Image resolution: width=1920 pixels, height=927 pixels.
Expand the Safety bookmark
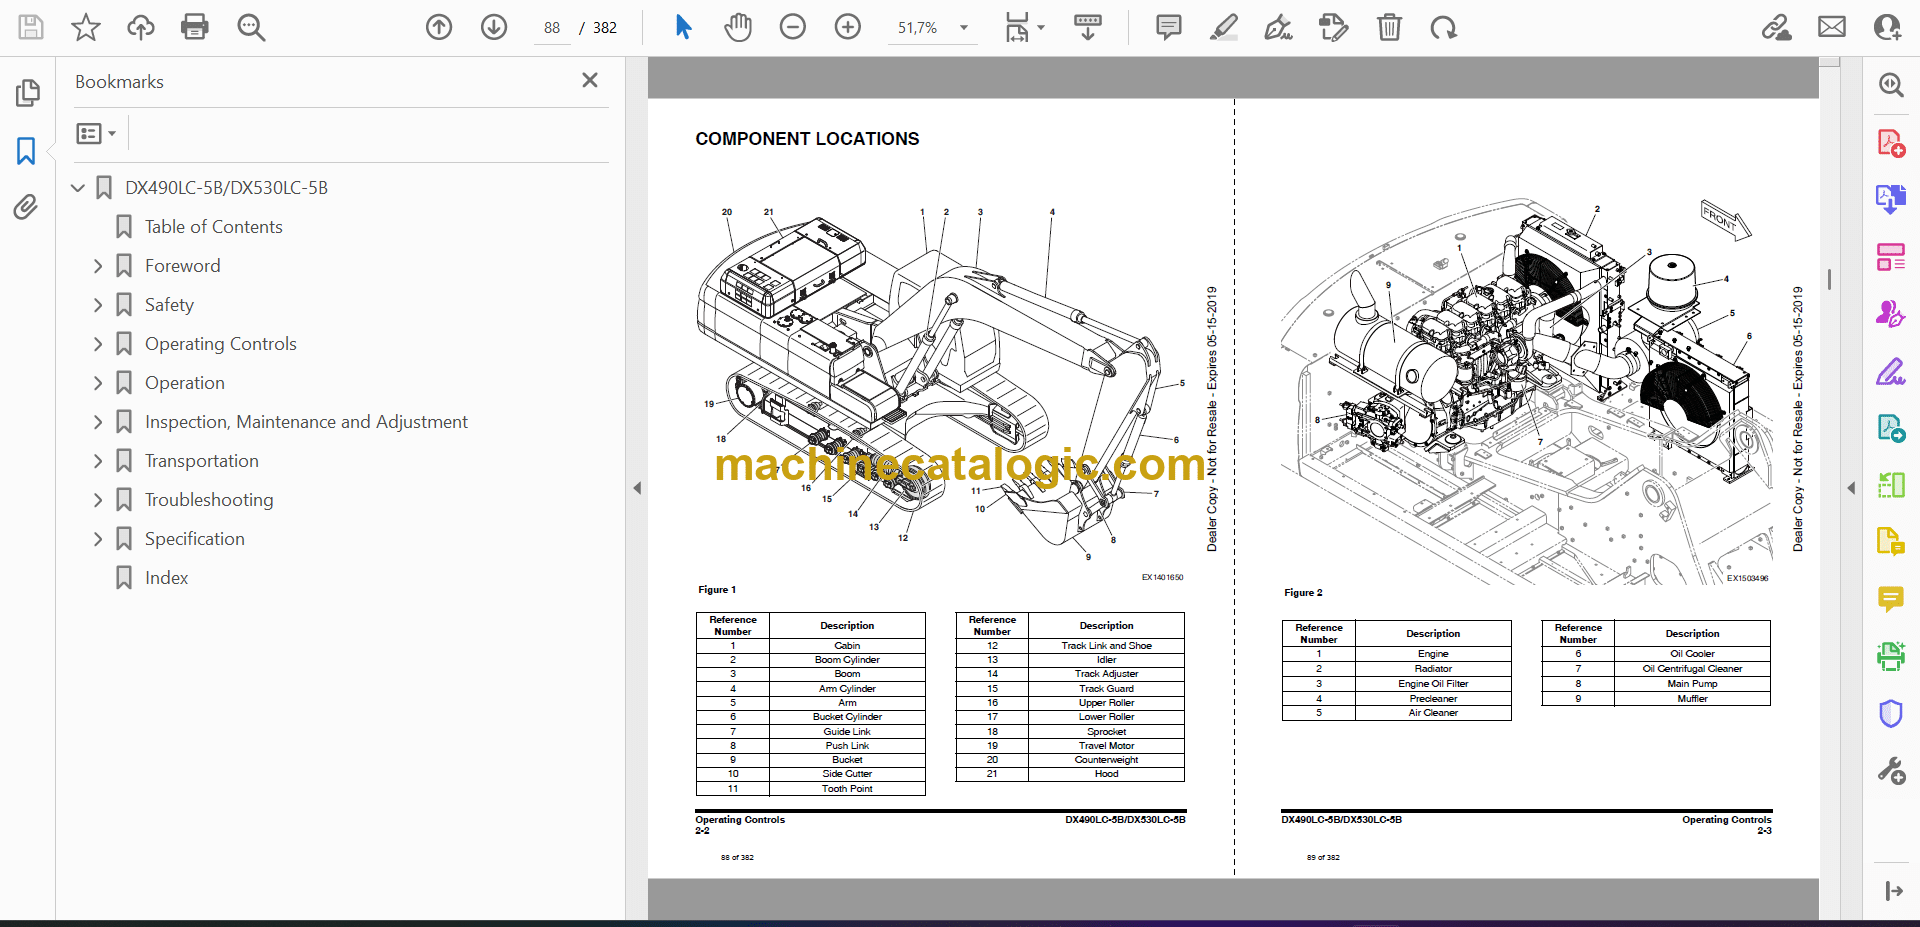pyautogui.click(x=98, y=305)
